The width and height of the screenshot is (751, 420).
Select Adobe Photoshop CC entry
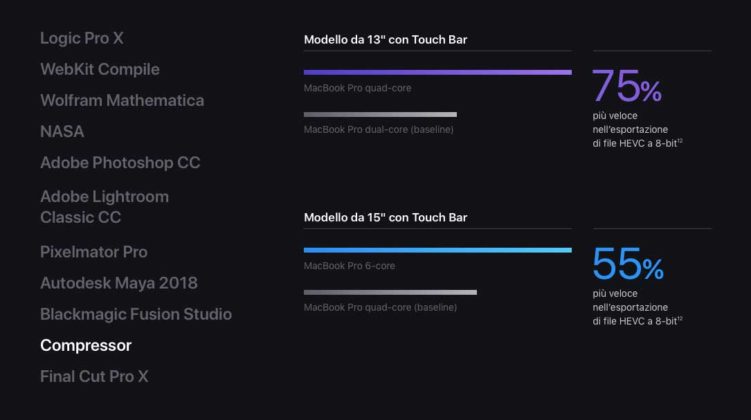(120, 162)
